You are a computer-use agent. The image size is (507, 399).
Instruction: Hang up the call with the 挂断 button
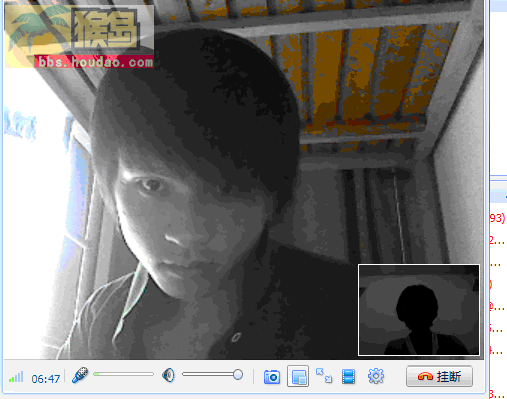click(x=439, y=376)
